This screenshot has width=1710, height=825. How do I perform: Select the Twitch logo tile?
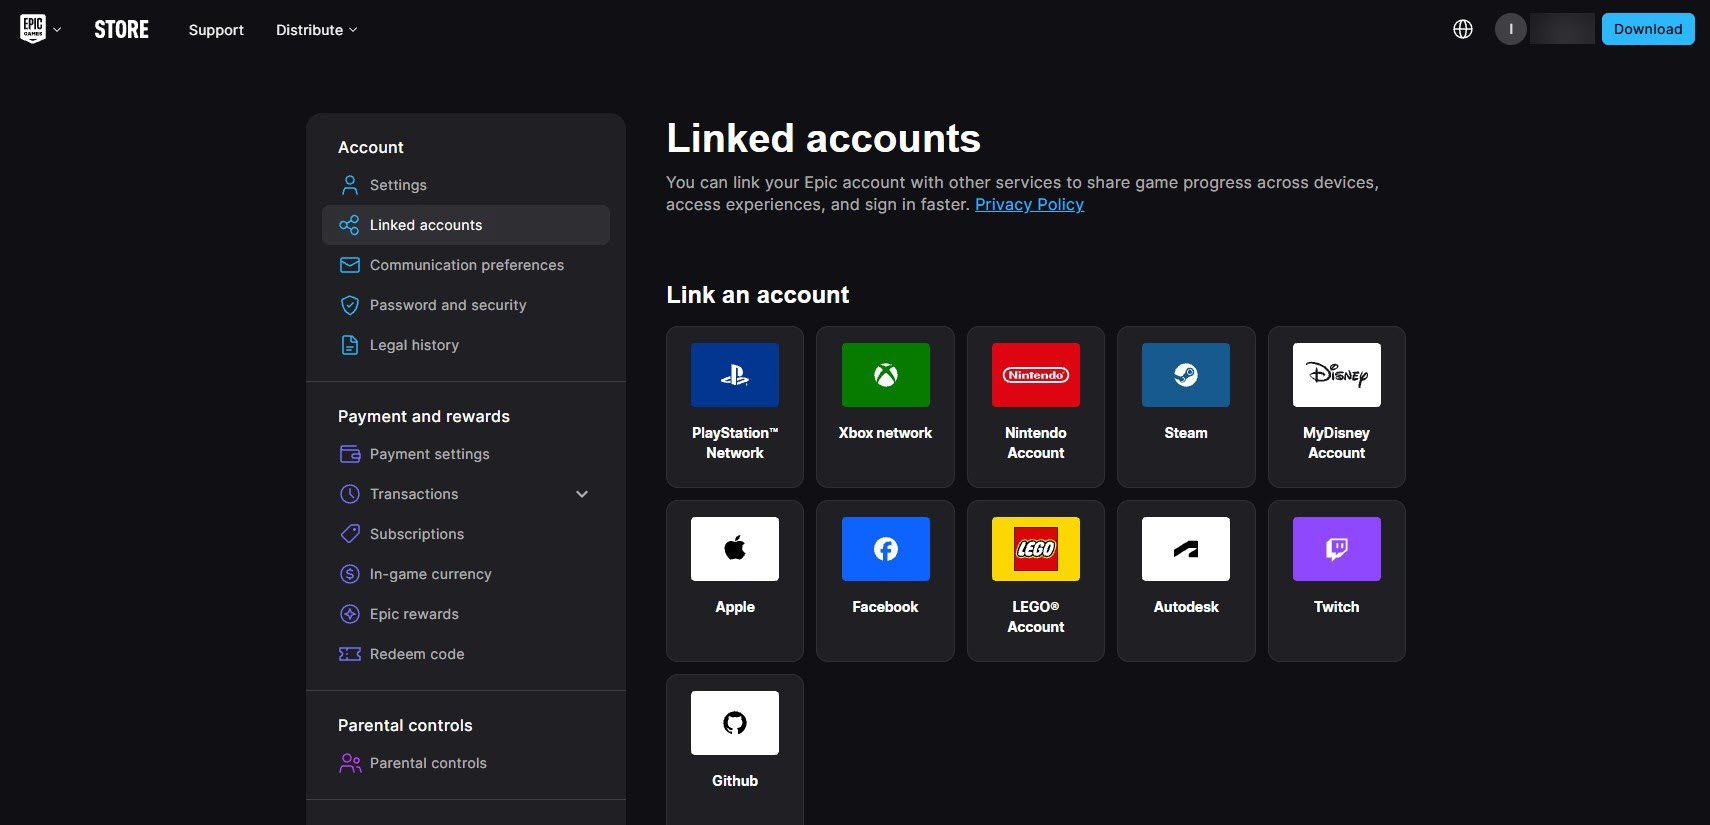pos(1337,549)
